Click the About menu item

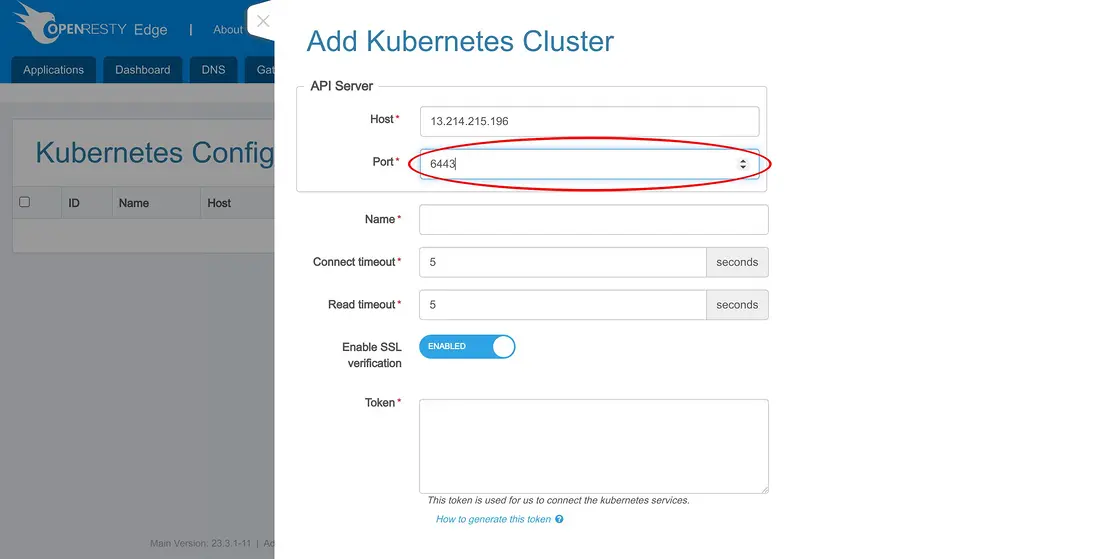[x=228, y=30]
